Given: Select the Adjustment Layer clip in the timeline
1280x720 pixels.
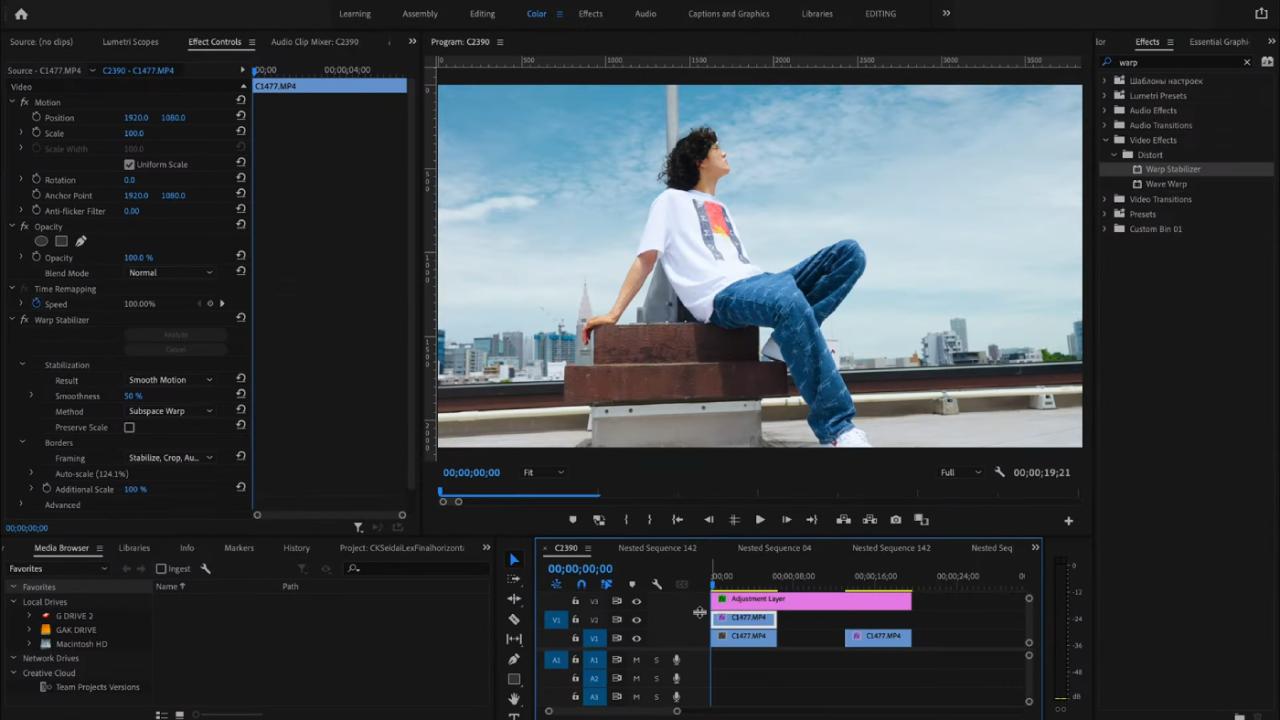Looking at the screenshot, I should coord(810,598).
